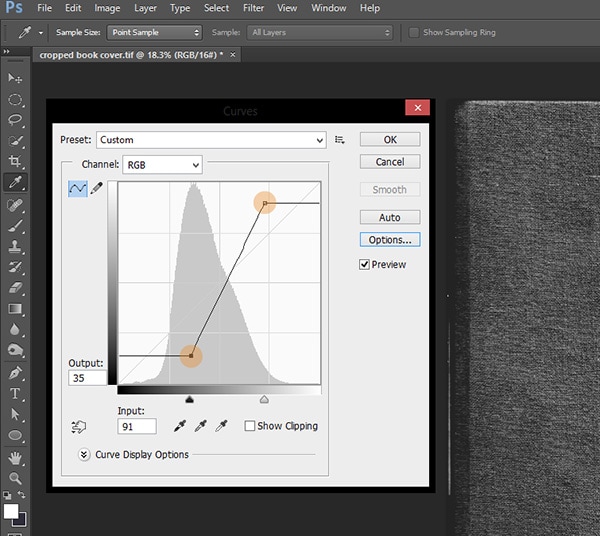Select the Lasso tool

15,120
